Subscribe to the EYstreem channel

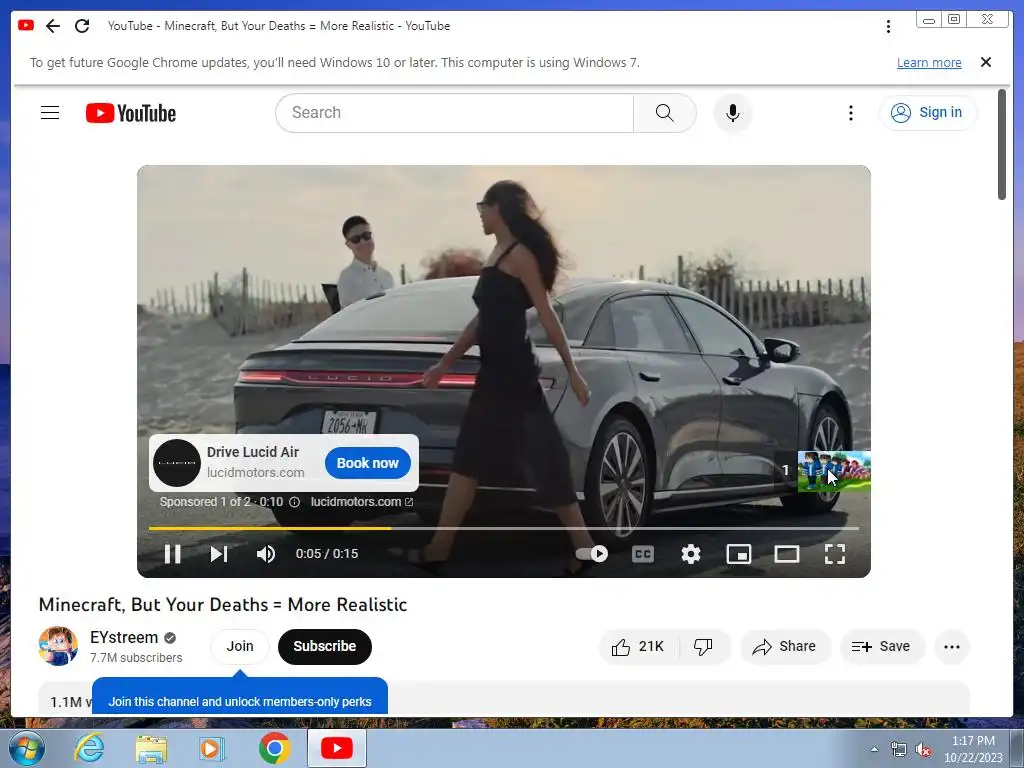[325, 647]
